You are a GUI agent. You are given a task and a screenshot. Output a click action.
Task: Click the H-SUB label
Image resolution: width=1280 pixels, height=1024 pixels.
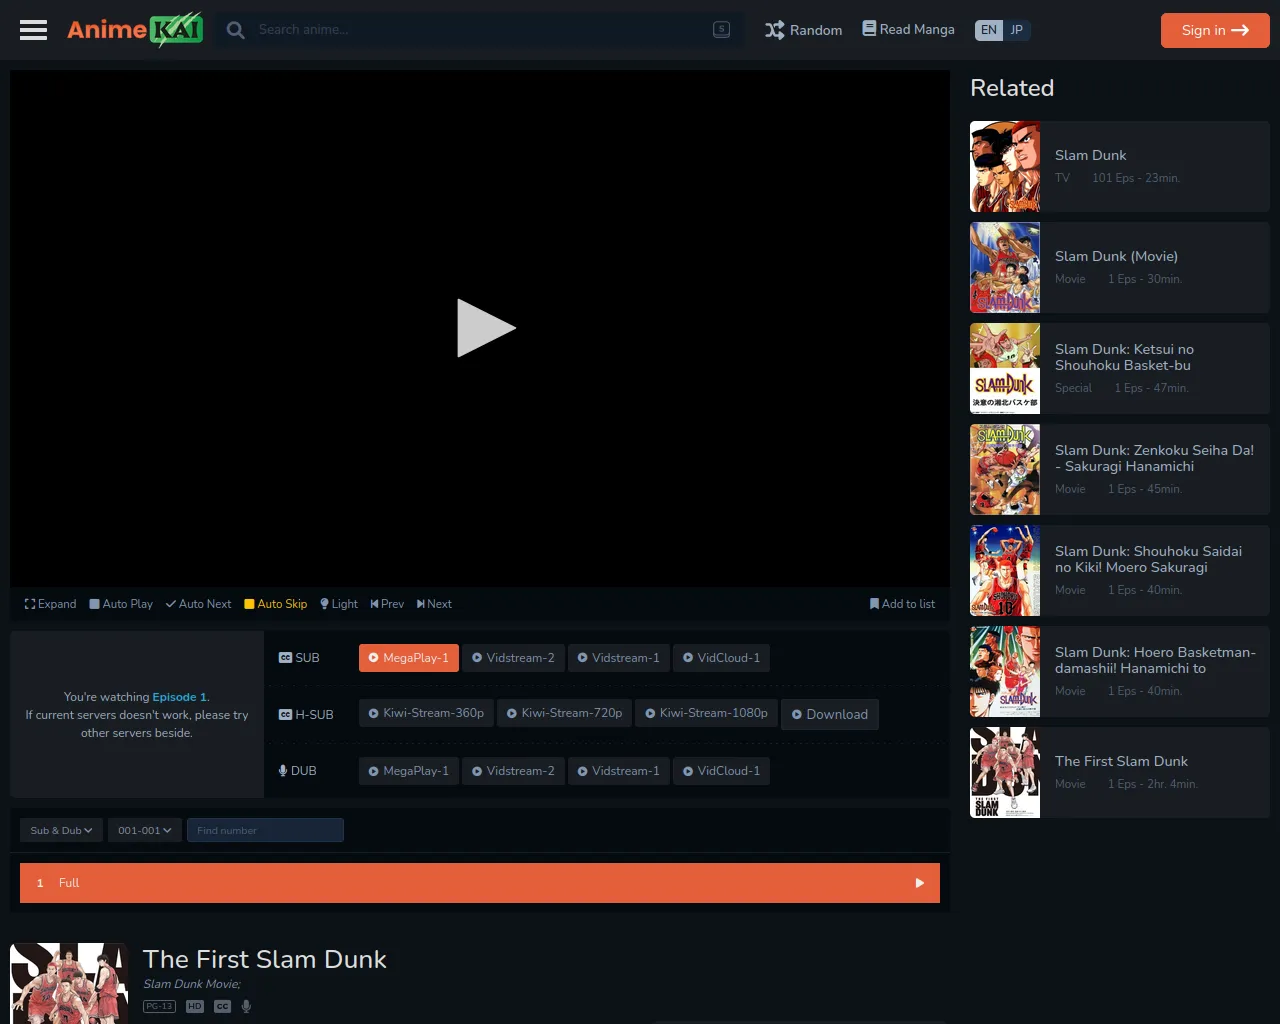pos(306,714)
